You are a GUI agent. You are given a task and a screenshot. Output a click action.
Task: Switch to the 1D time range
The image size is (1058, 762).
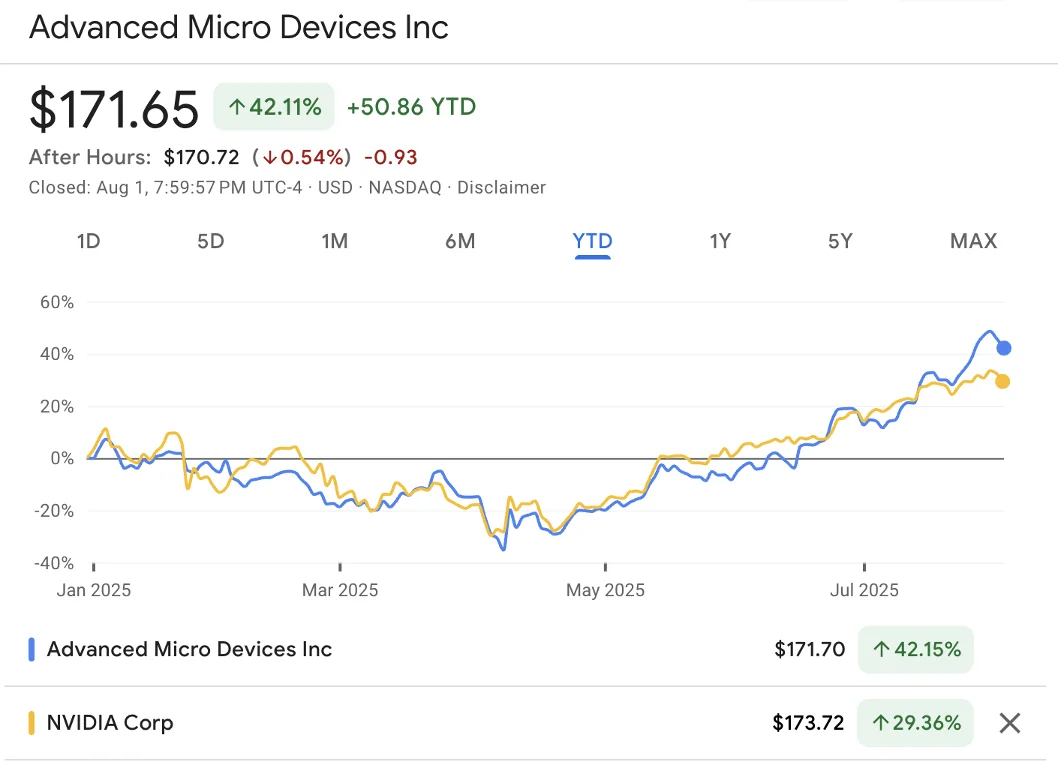pos(88,241)
